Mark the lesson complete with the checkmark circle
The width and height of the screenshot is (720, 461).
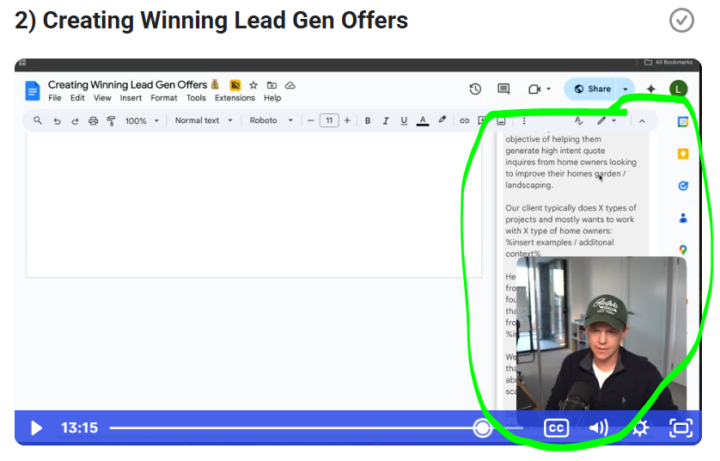coord(681,21)
